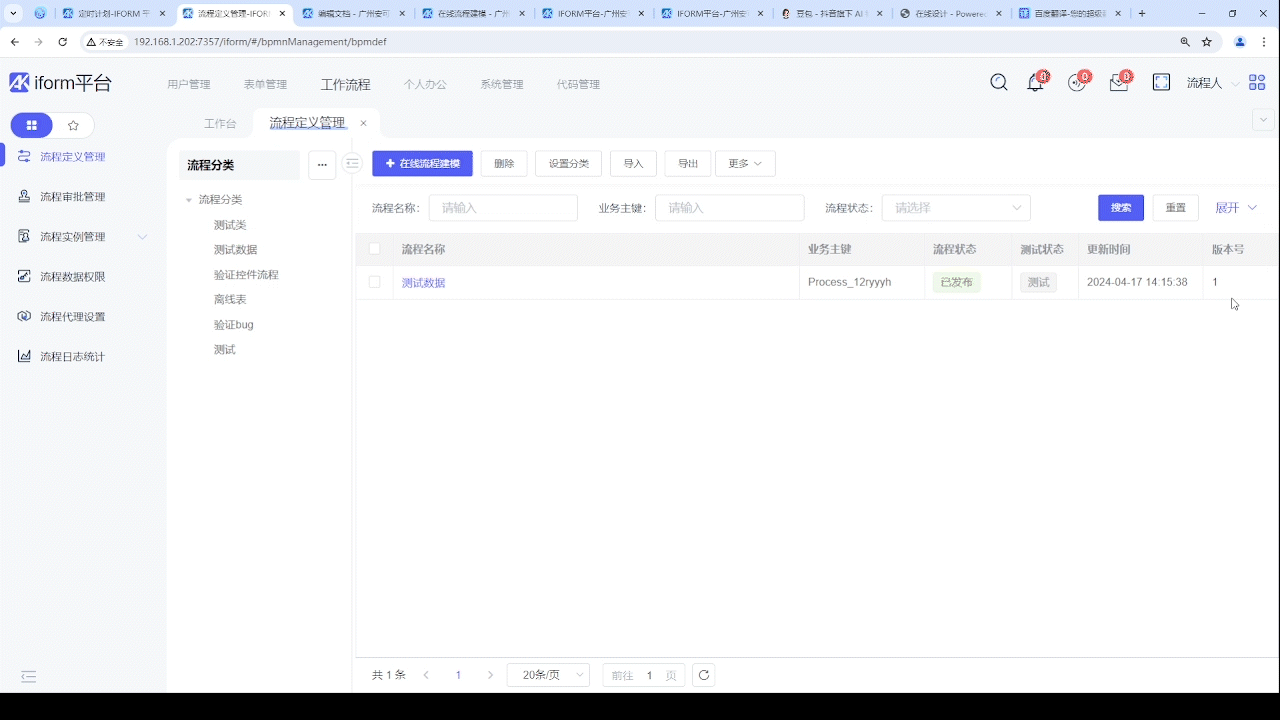Collapse the 流程分类 tree node
The width and height of the screenshot is (1280, 720).
click(x=189, y=200)
